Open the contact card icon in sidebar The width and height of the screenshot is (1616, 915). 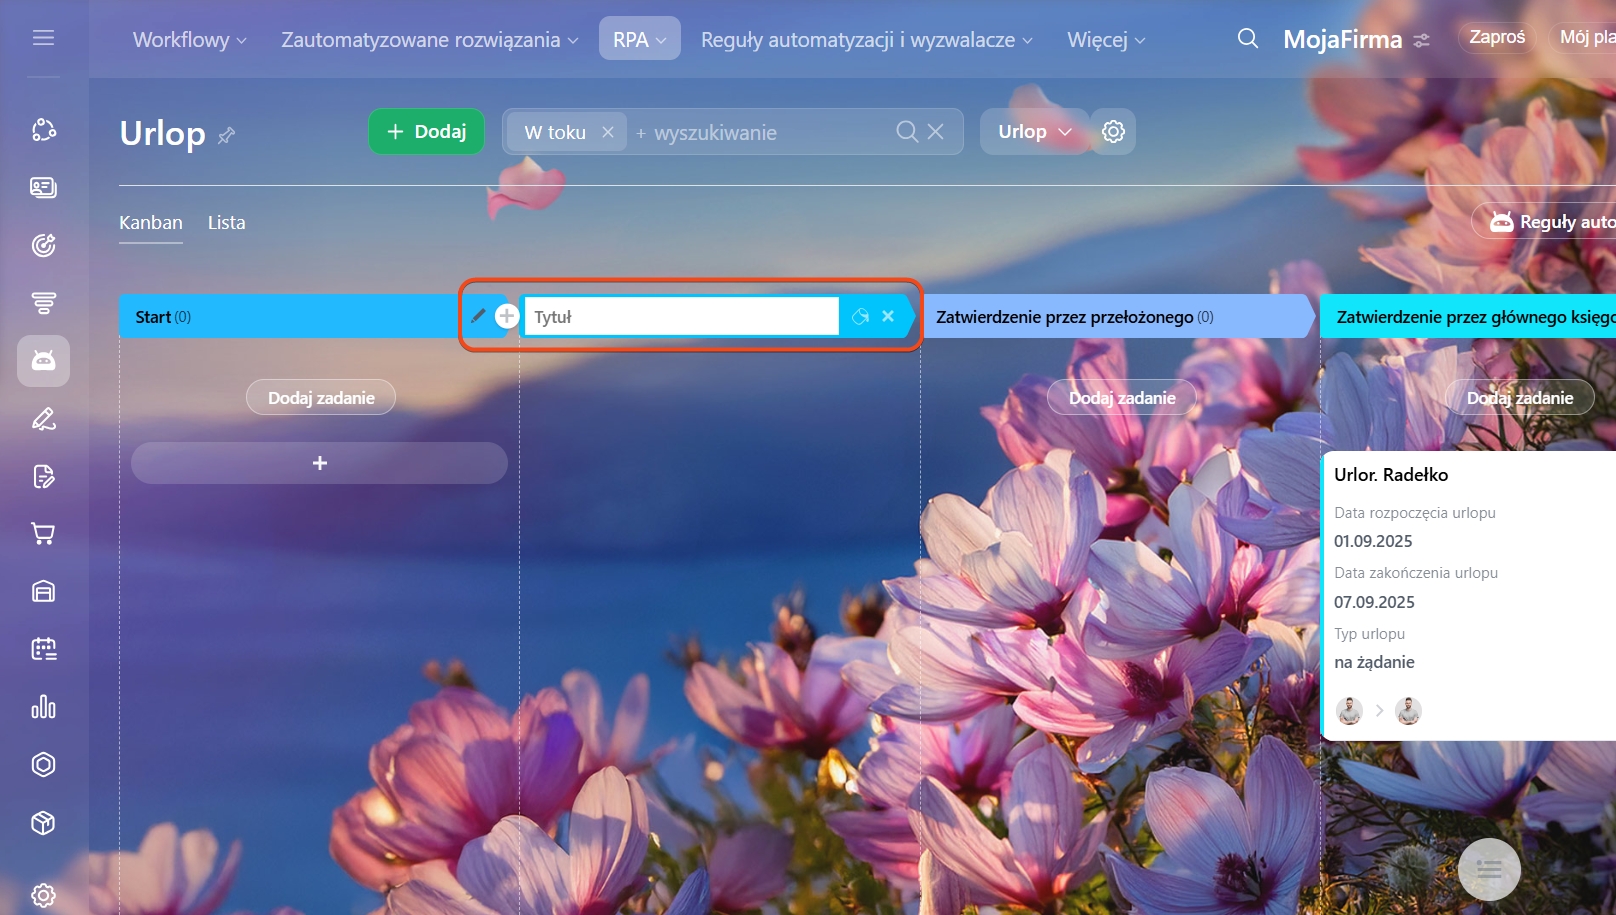pos(43,187)
